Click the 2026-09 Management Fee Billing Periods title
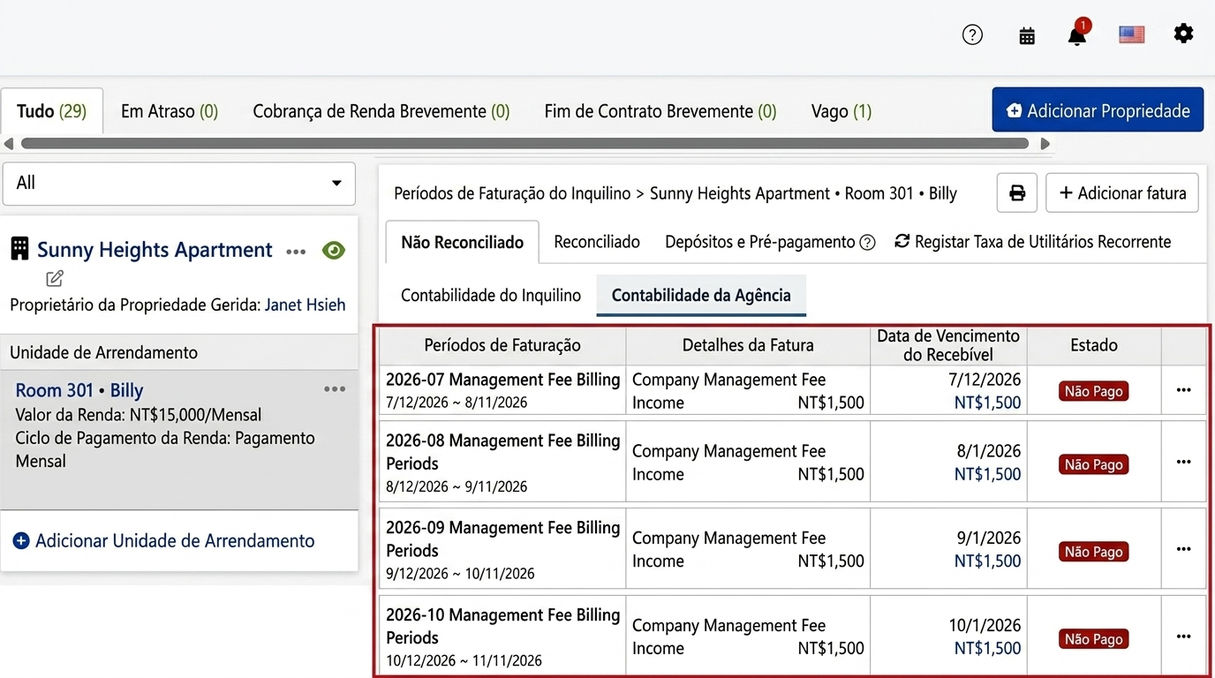 tap(503, 539)
